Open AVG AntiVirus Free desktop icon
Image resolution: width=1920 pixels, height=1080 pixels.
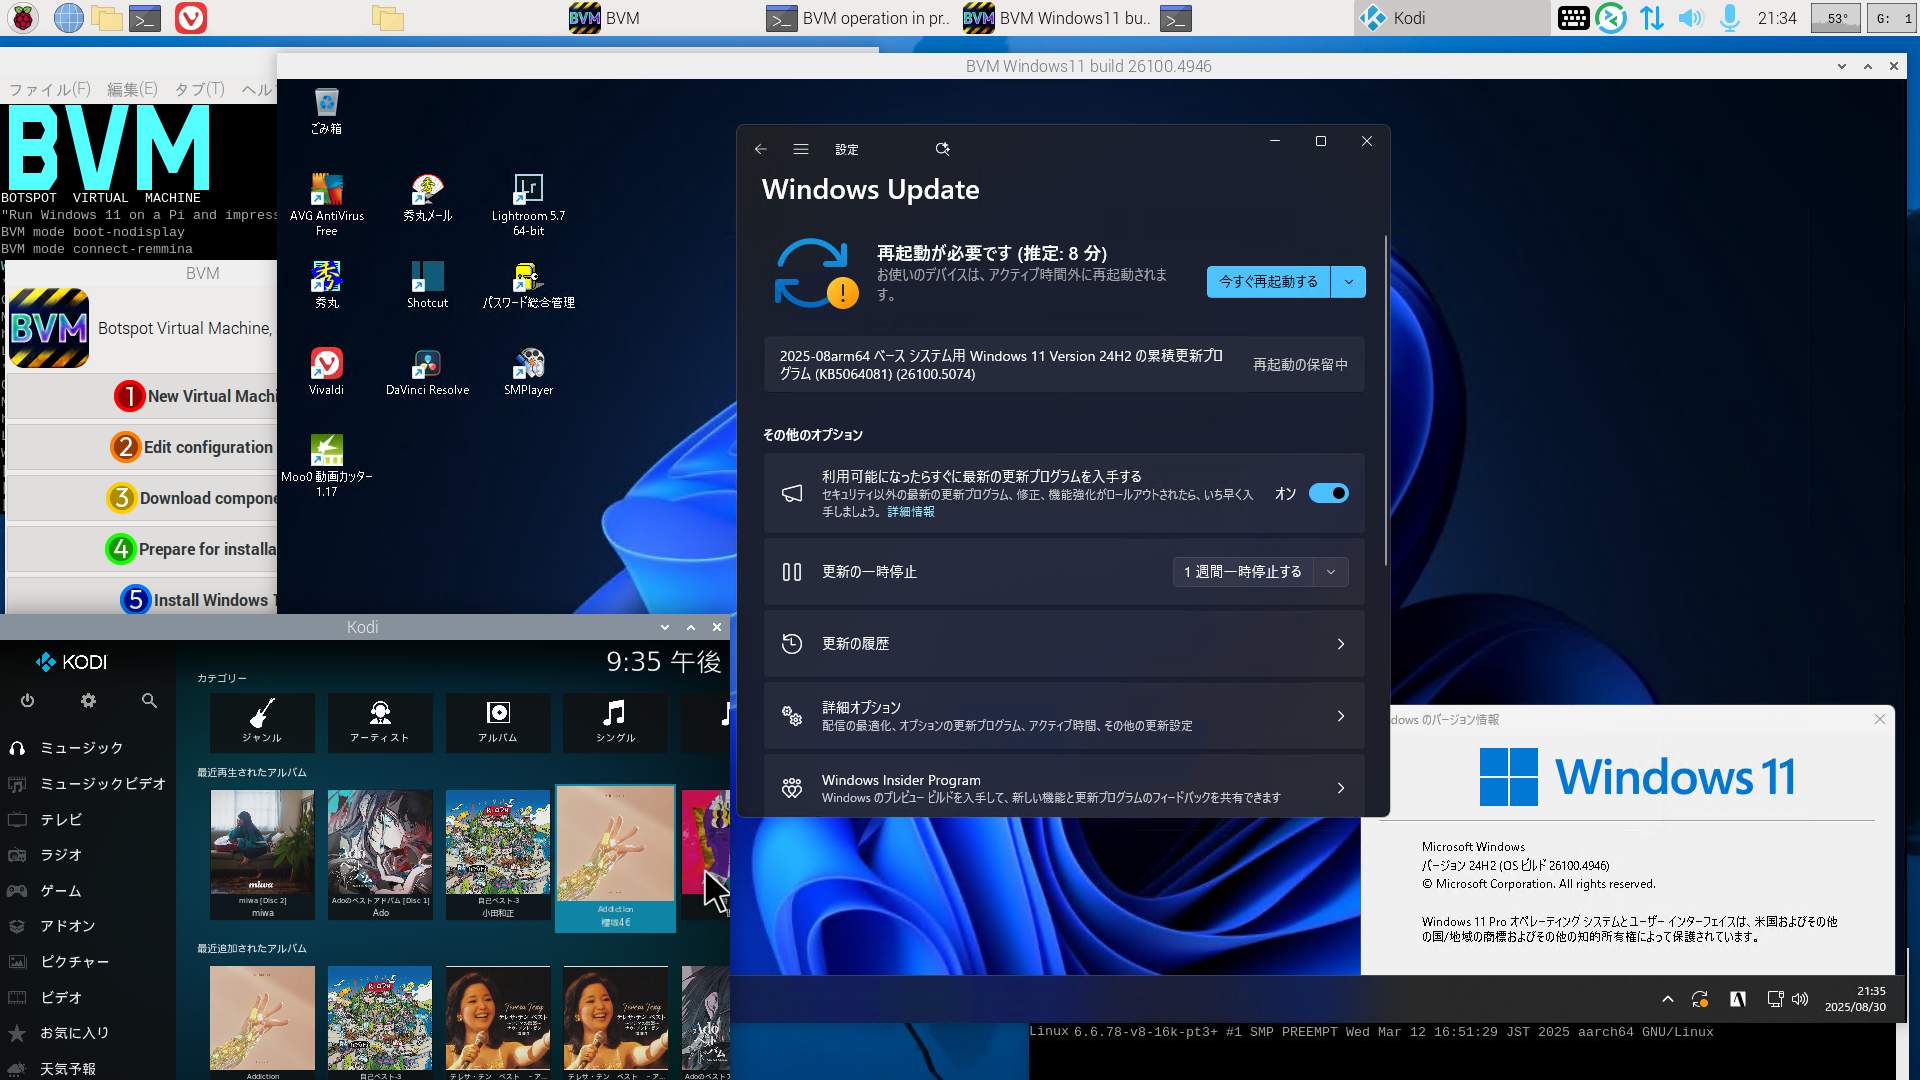[x=326, y=204]
